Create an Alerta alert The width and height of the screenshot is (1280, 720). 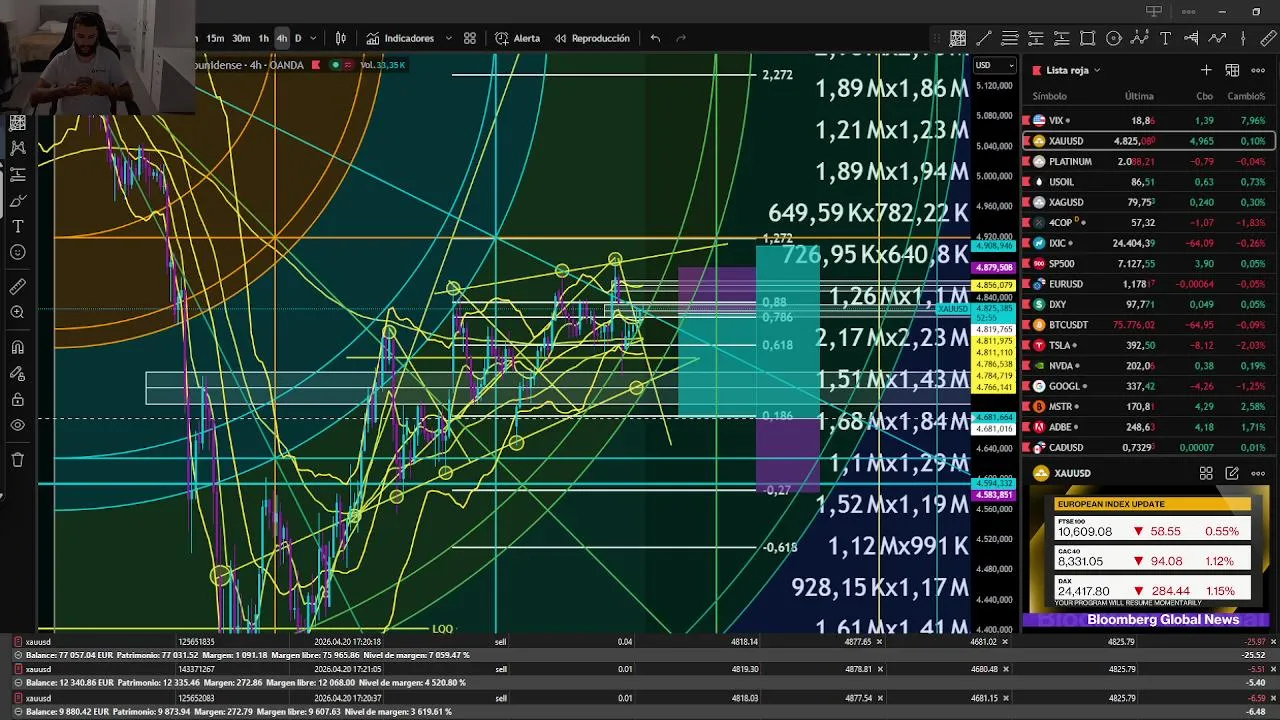[x=518, y=38]
